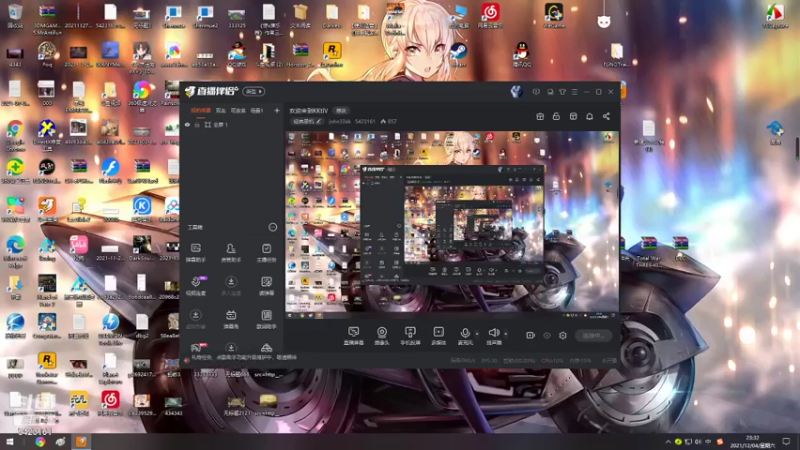Add a 多媒体 multimedia source
This screenshot has height=450, width=800.
click(x=438, y=336)
